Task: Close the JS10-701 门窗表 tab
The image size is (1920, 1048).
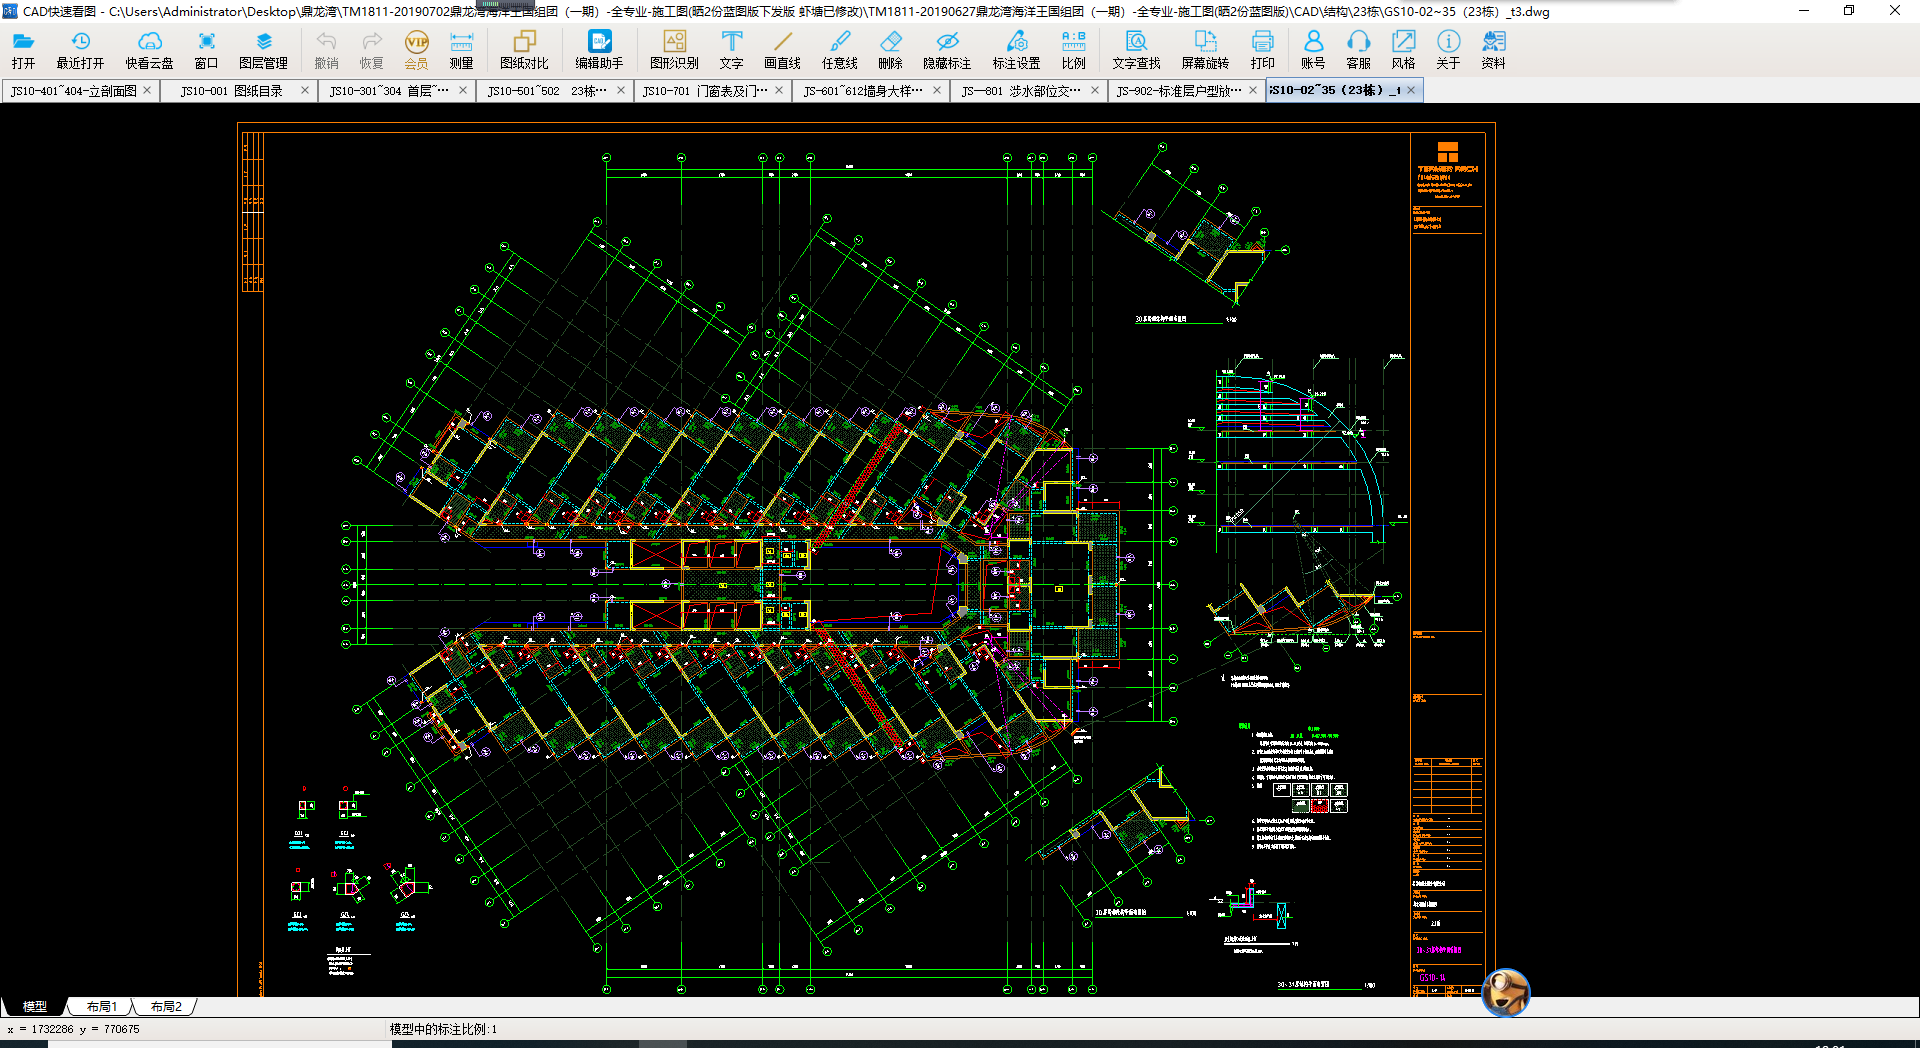Action: [779, 90]
